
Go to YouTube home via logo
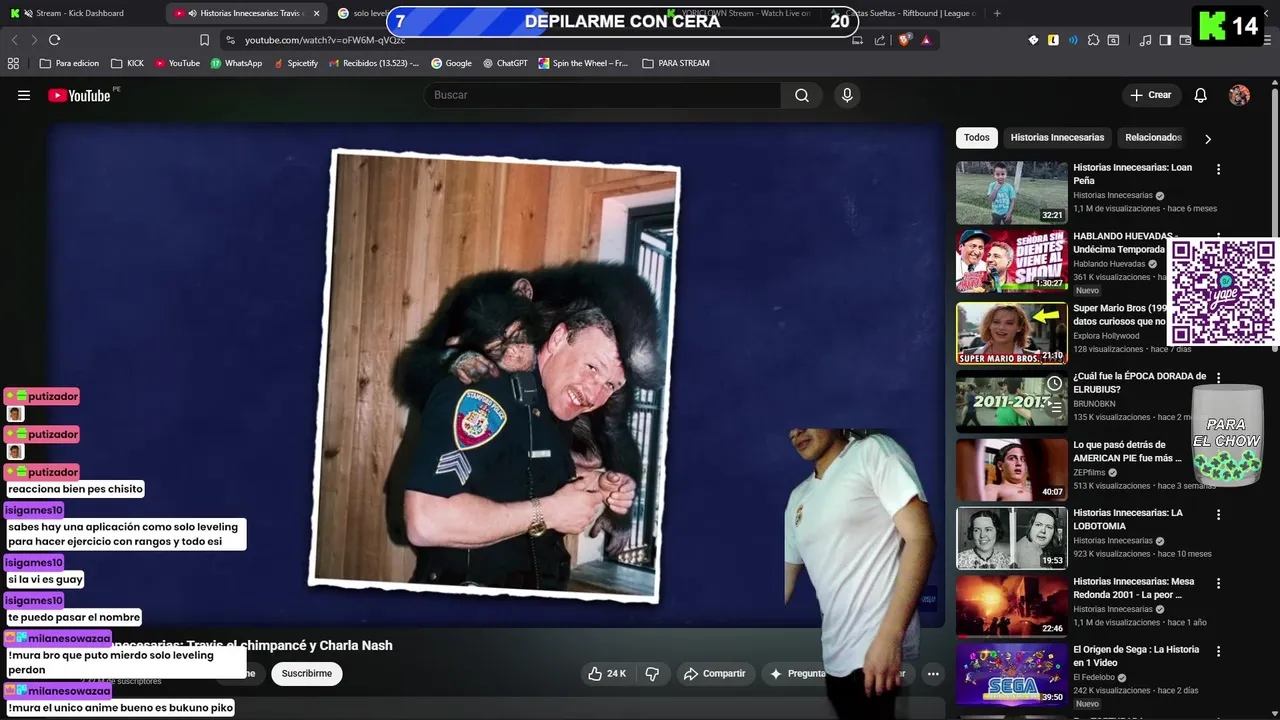point(79,95)
